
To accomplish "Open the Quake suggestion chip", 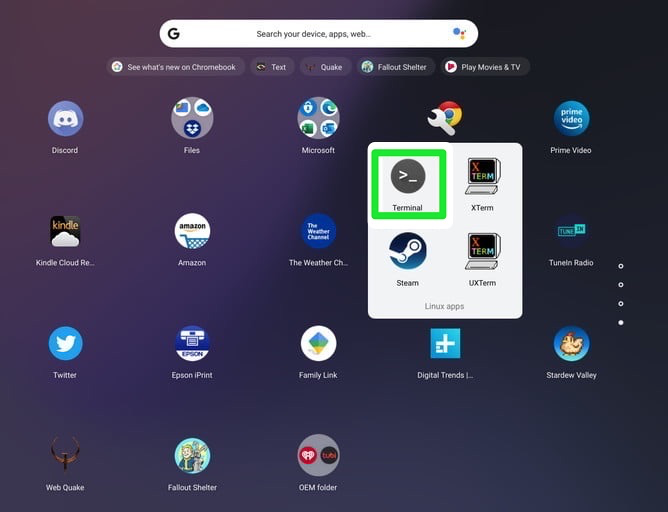I will (325, 67).
